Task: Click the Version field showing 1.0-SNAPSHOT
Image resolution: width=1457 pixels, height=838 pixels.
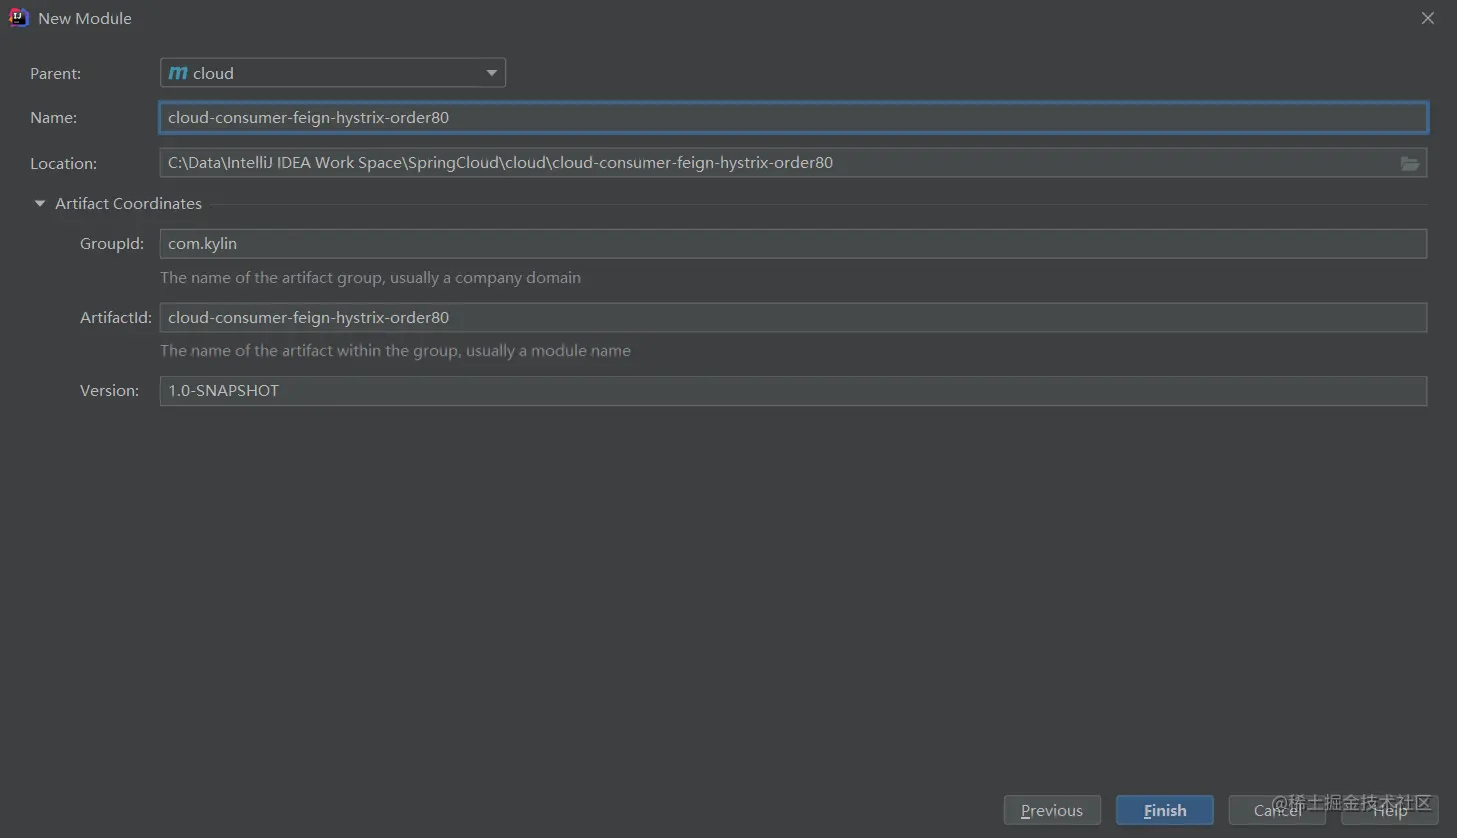Action: (x=793, y=391)
